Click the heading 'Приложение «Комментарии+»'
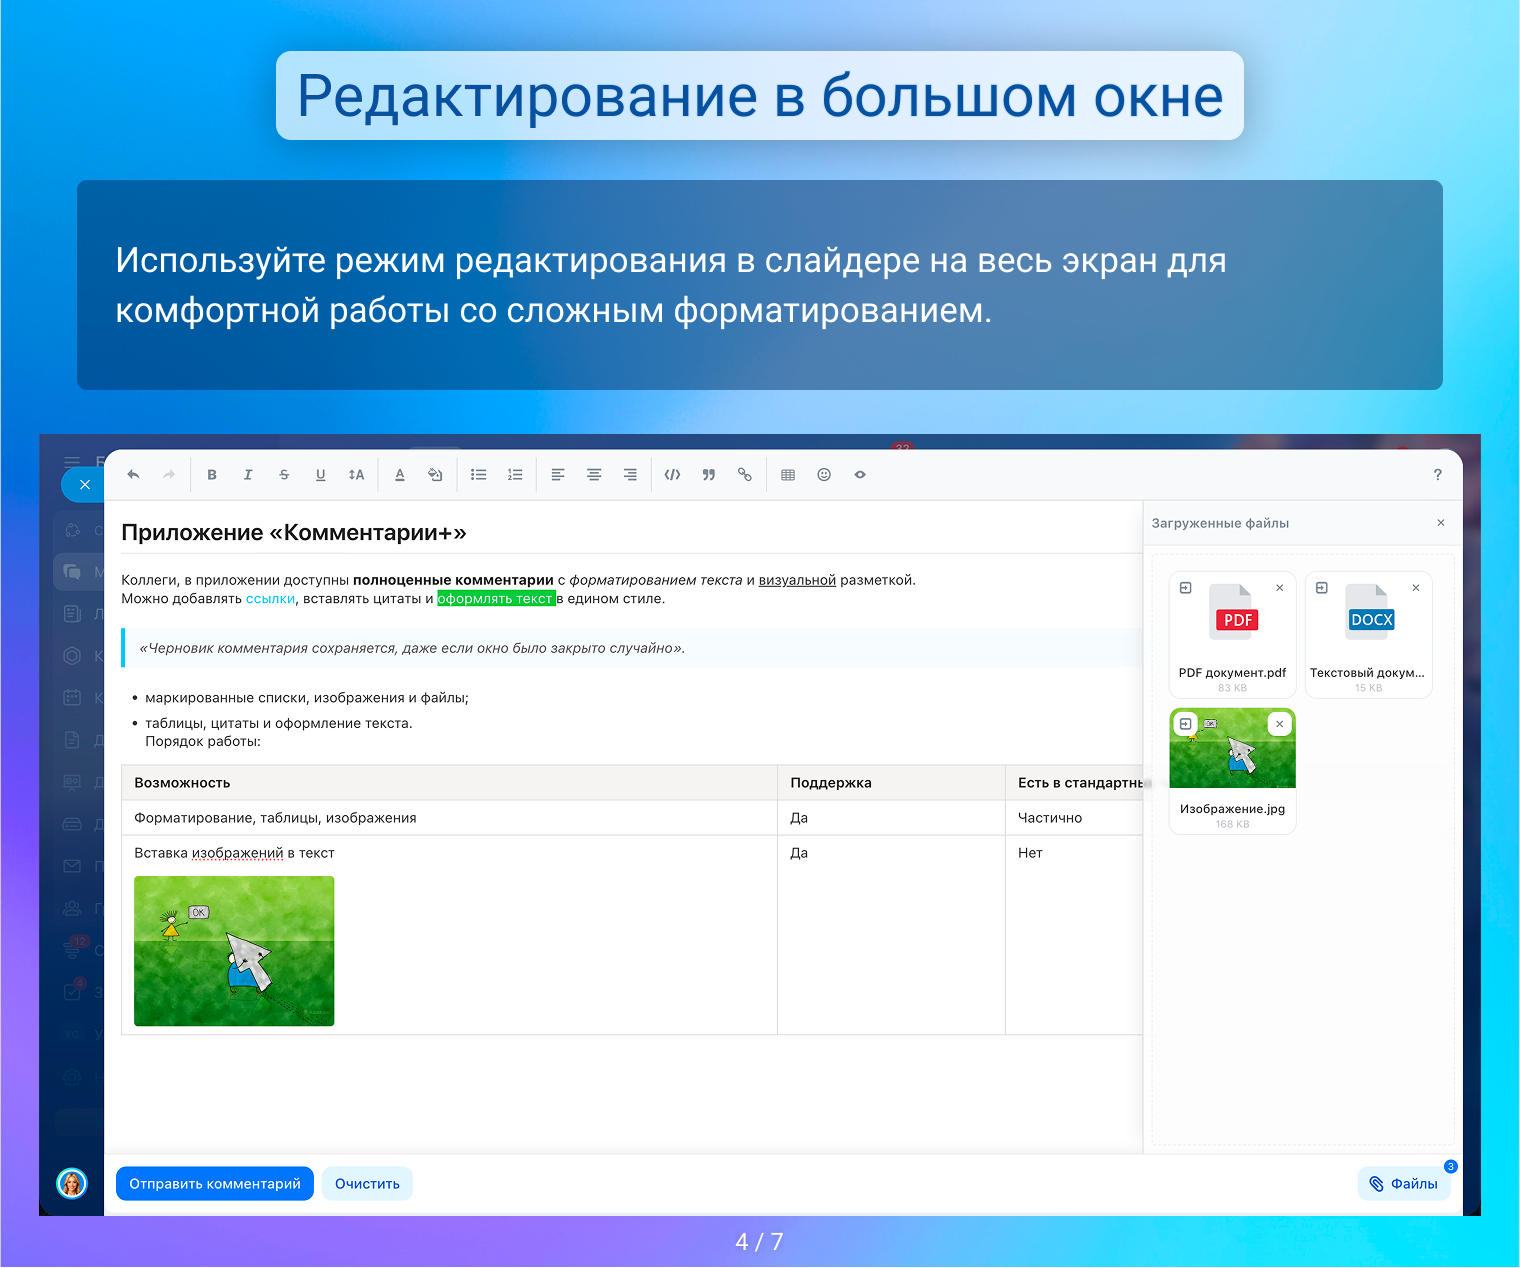The height and width of the screenshot is (1268, 1520). 294,533
